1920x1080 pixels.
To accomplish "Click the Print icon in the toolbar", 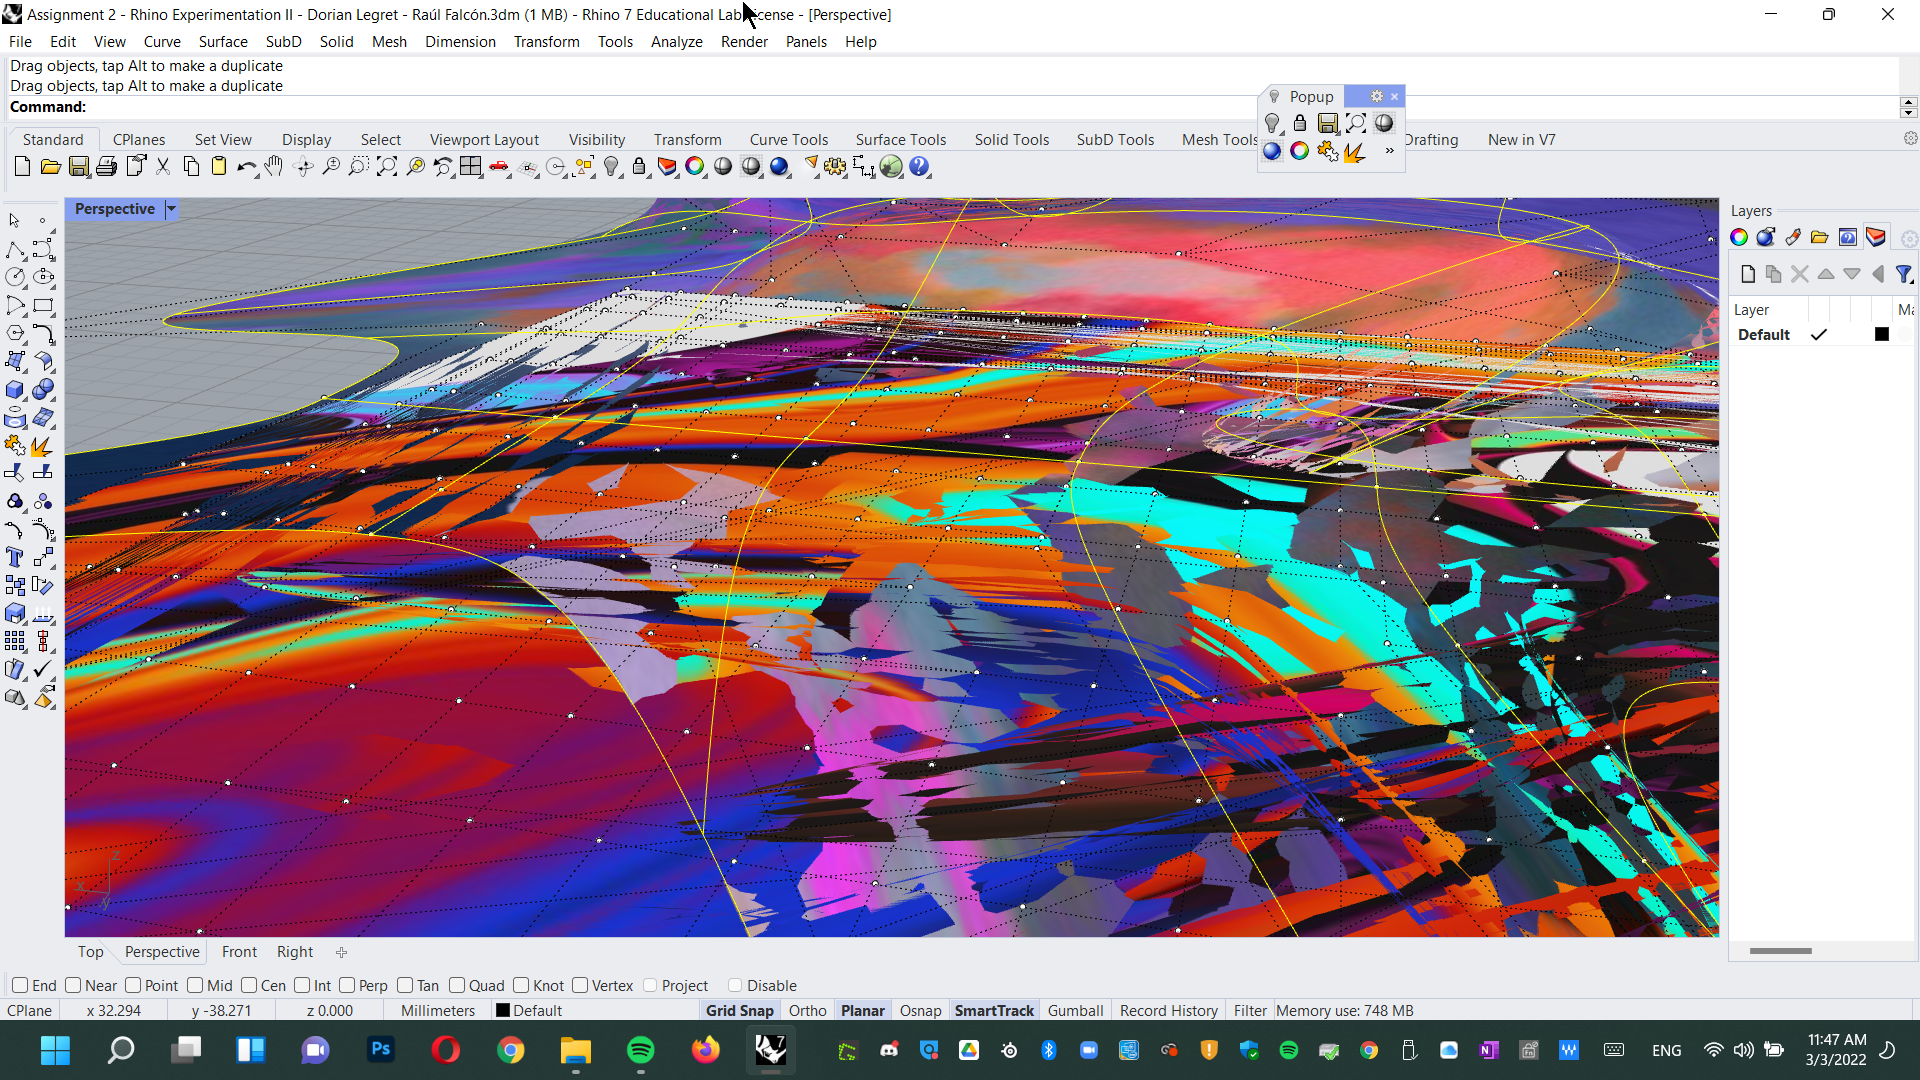I will tap(106, 167).
